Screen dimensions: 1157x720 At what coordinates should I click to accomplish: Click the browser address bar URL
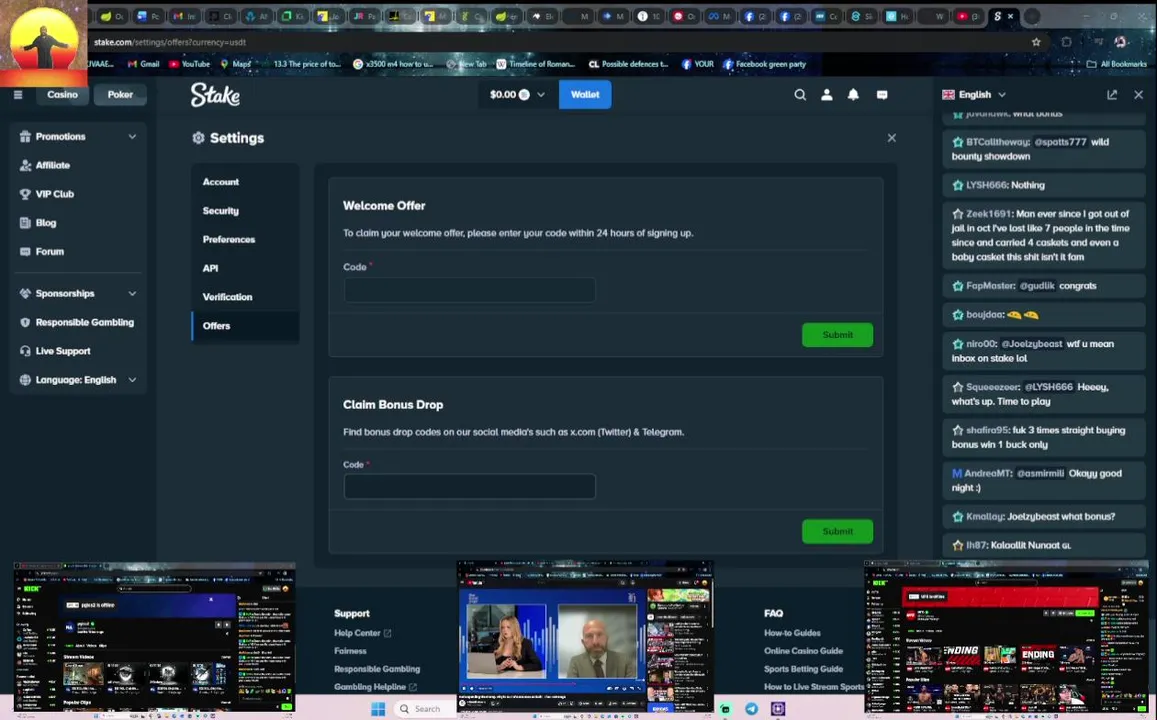tap(170, 42)
